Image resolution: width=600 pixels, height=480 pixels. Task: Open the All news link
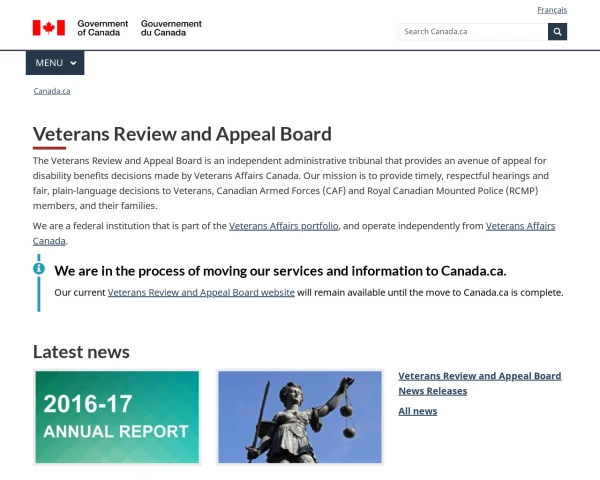coord(417,411)
